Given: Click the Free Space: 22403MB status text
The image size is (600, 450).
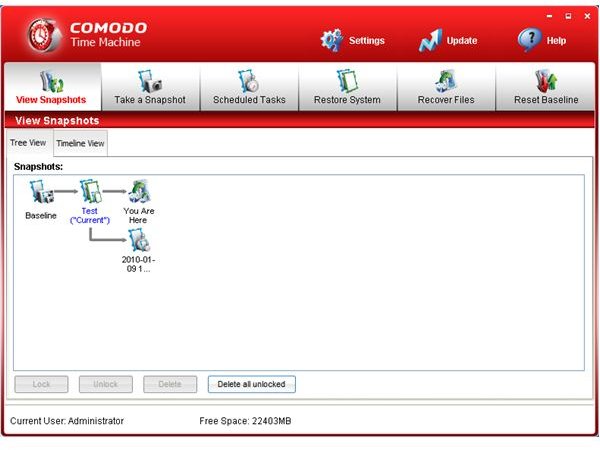Looking at the screenshot, I should pos(245,421).
